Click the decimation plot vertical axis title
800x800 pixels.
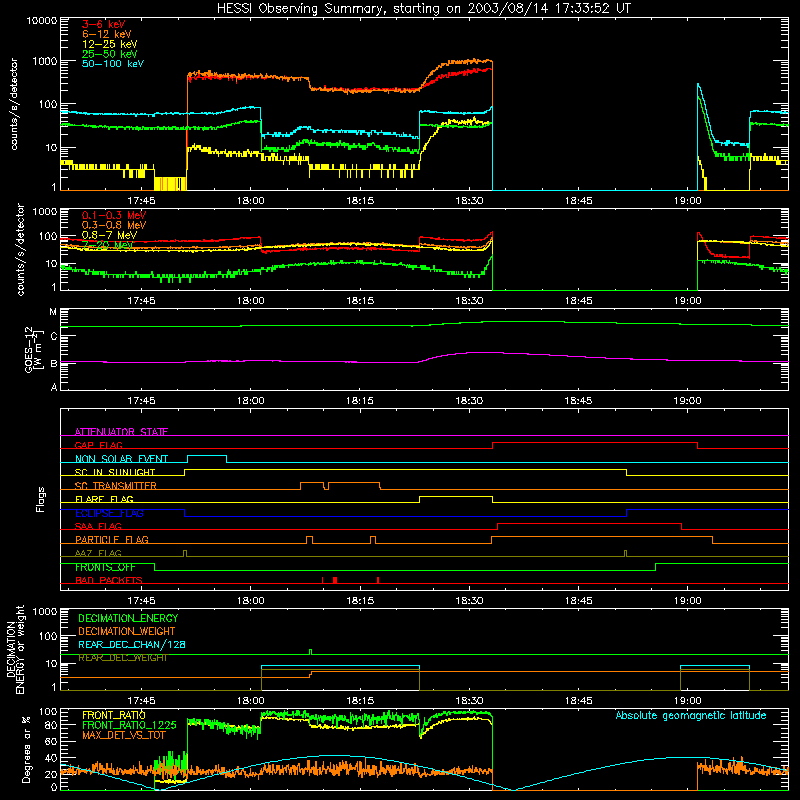click(x=15, y=649)
